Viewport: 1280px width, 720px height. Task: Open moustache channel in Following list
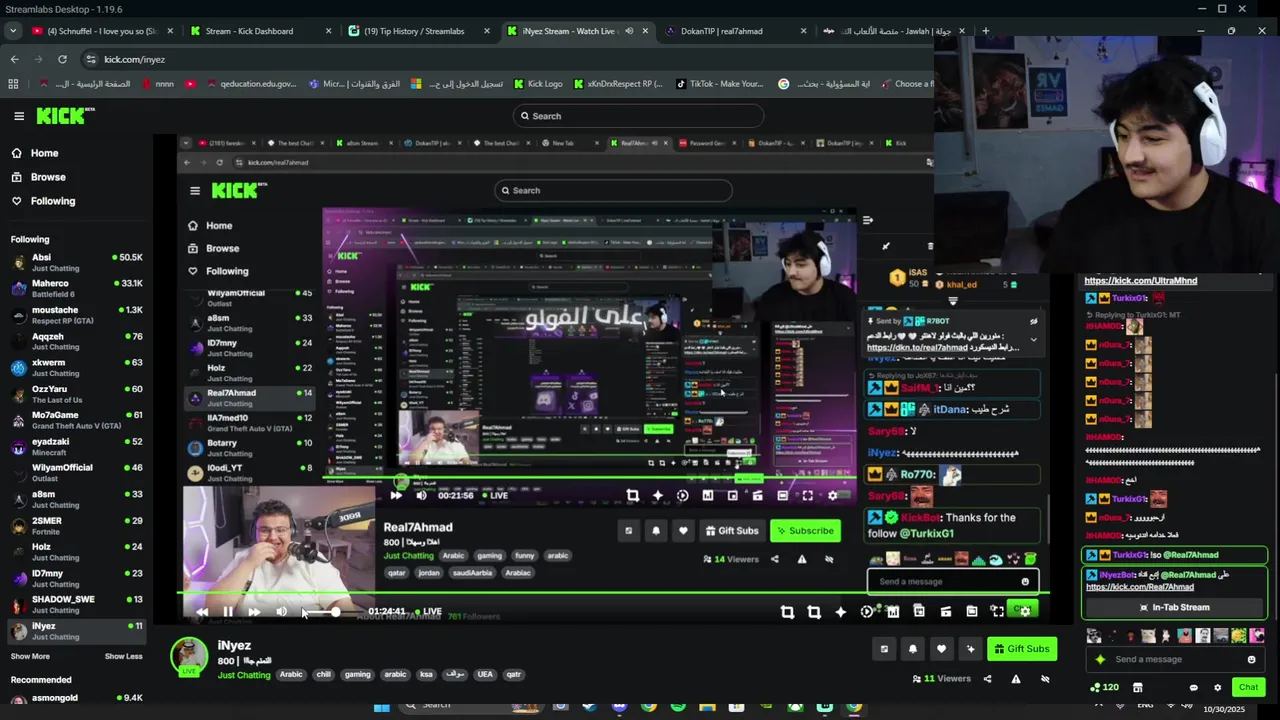[x=76, y=315]
